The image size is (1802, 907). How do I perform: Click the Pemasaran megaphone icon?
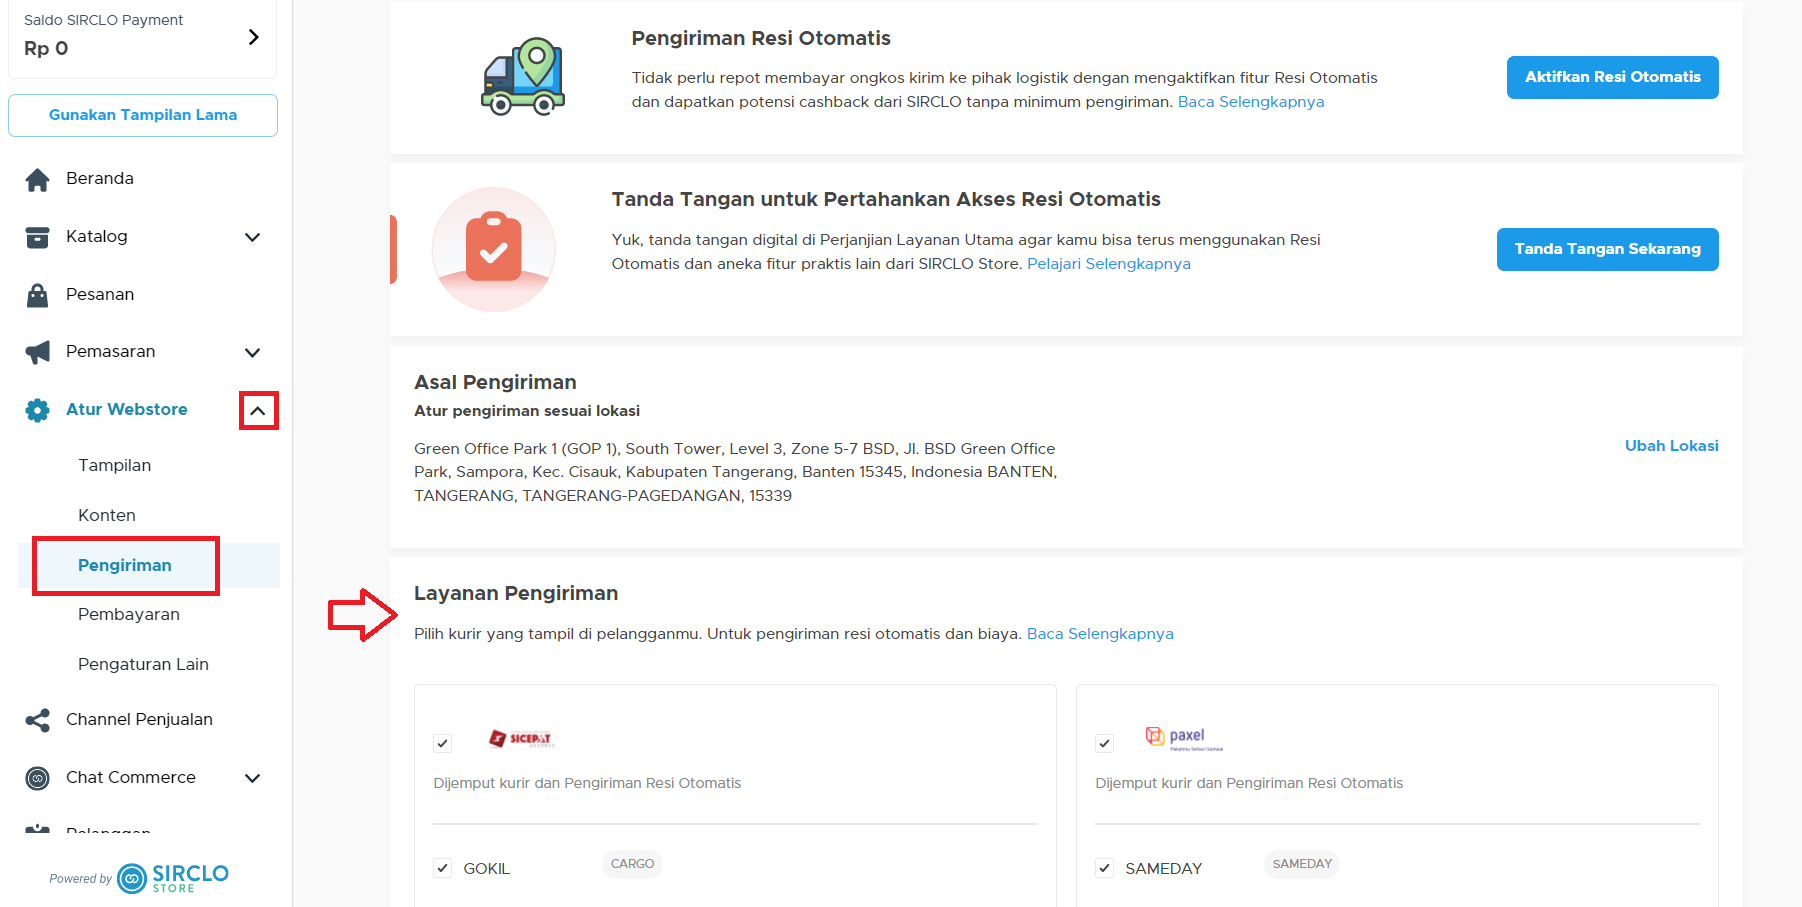37,352
